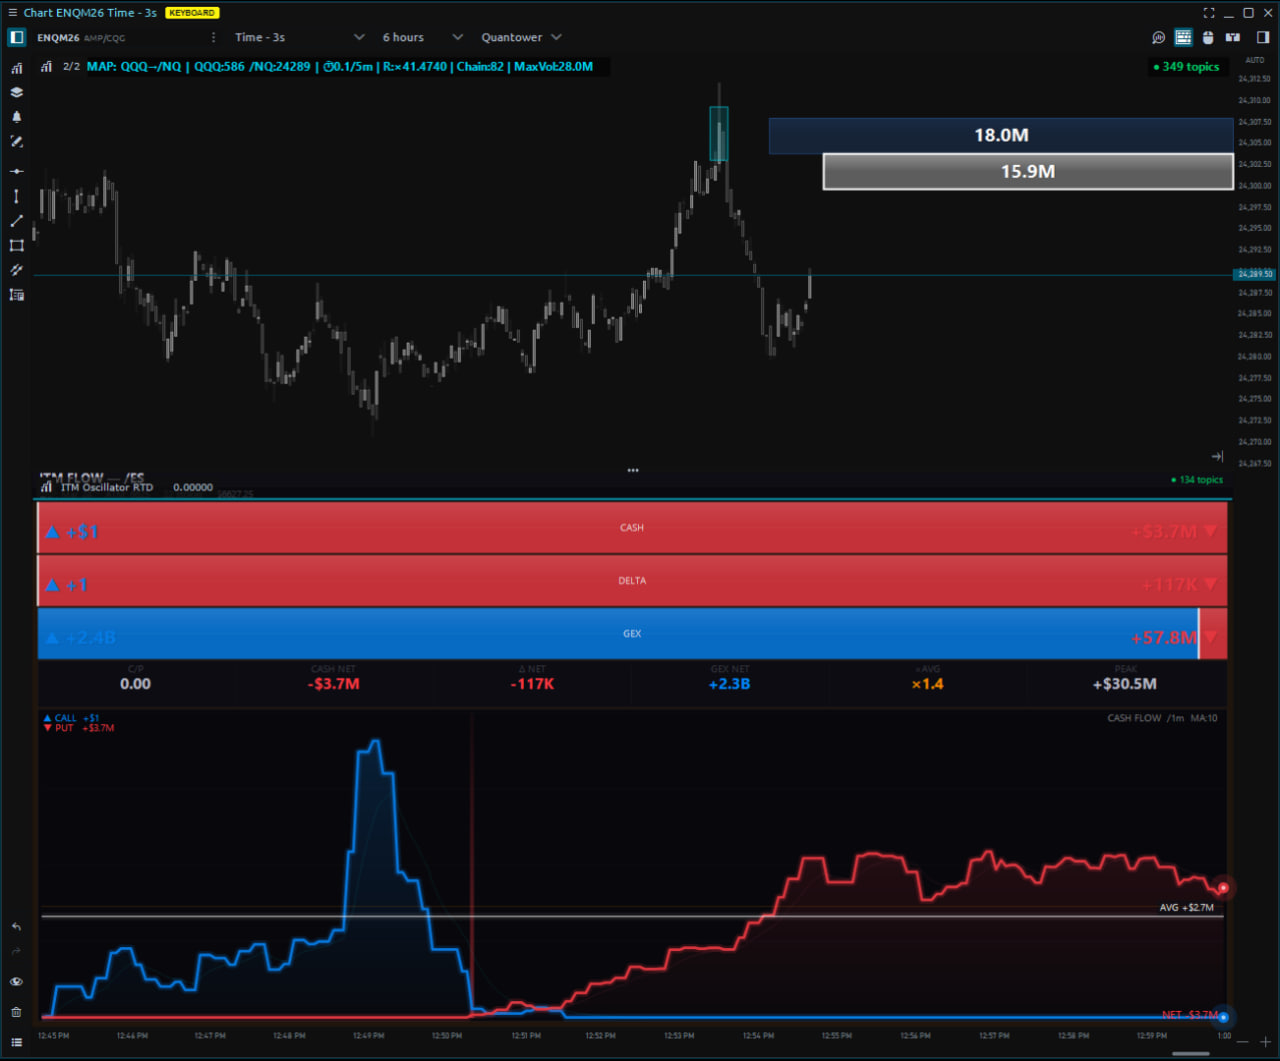Toggle the right side panel icon
The image size is (1280, 1061).
(1263, 38)
